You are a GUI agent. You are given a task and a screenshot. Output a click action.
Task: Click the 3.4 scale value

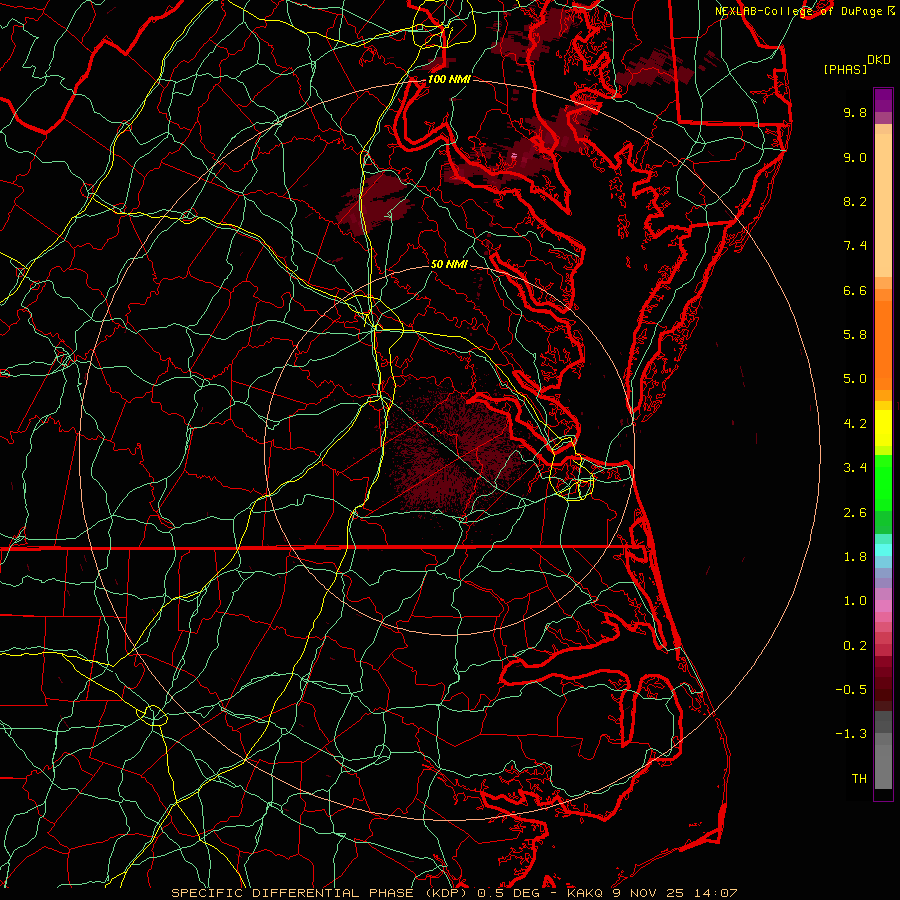[x=855, y=468]
